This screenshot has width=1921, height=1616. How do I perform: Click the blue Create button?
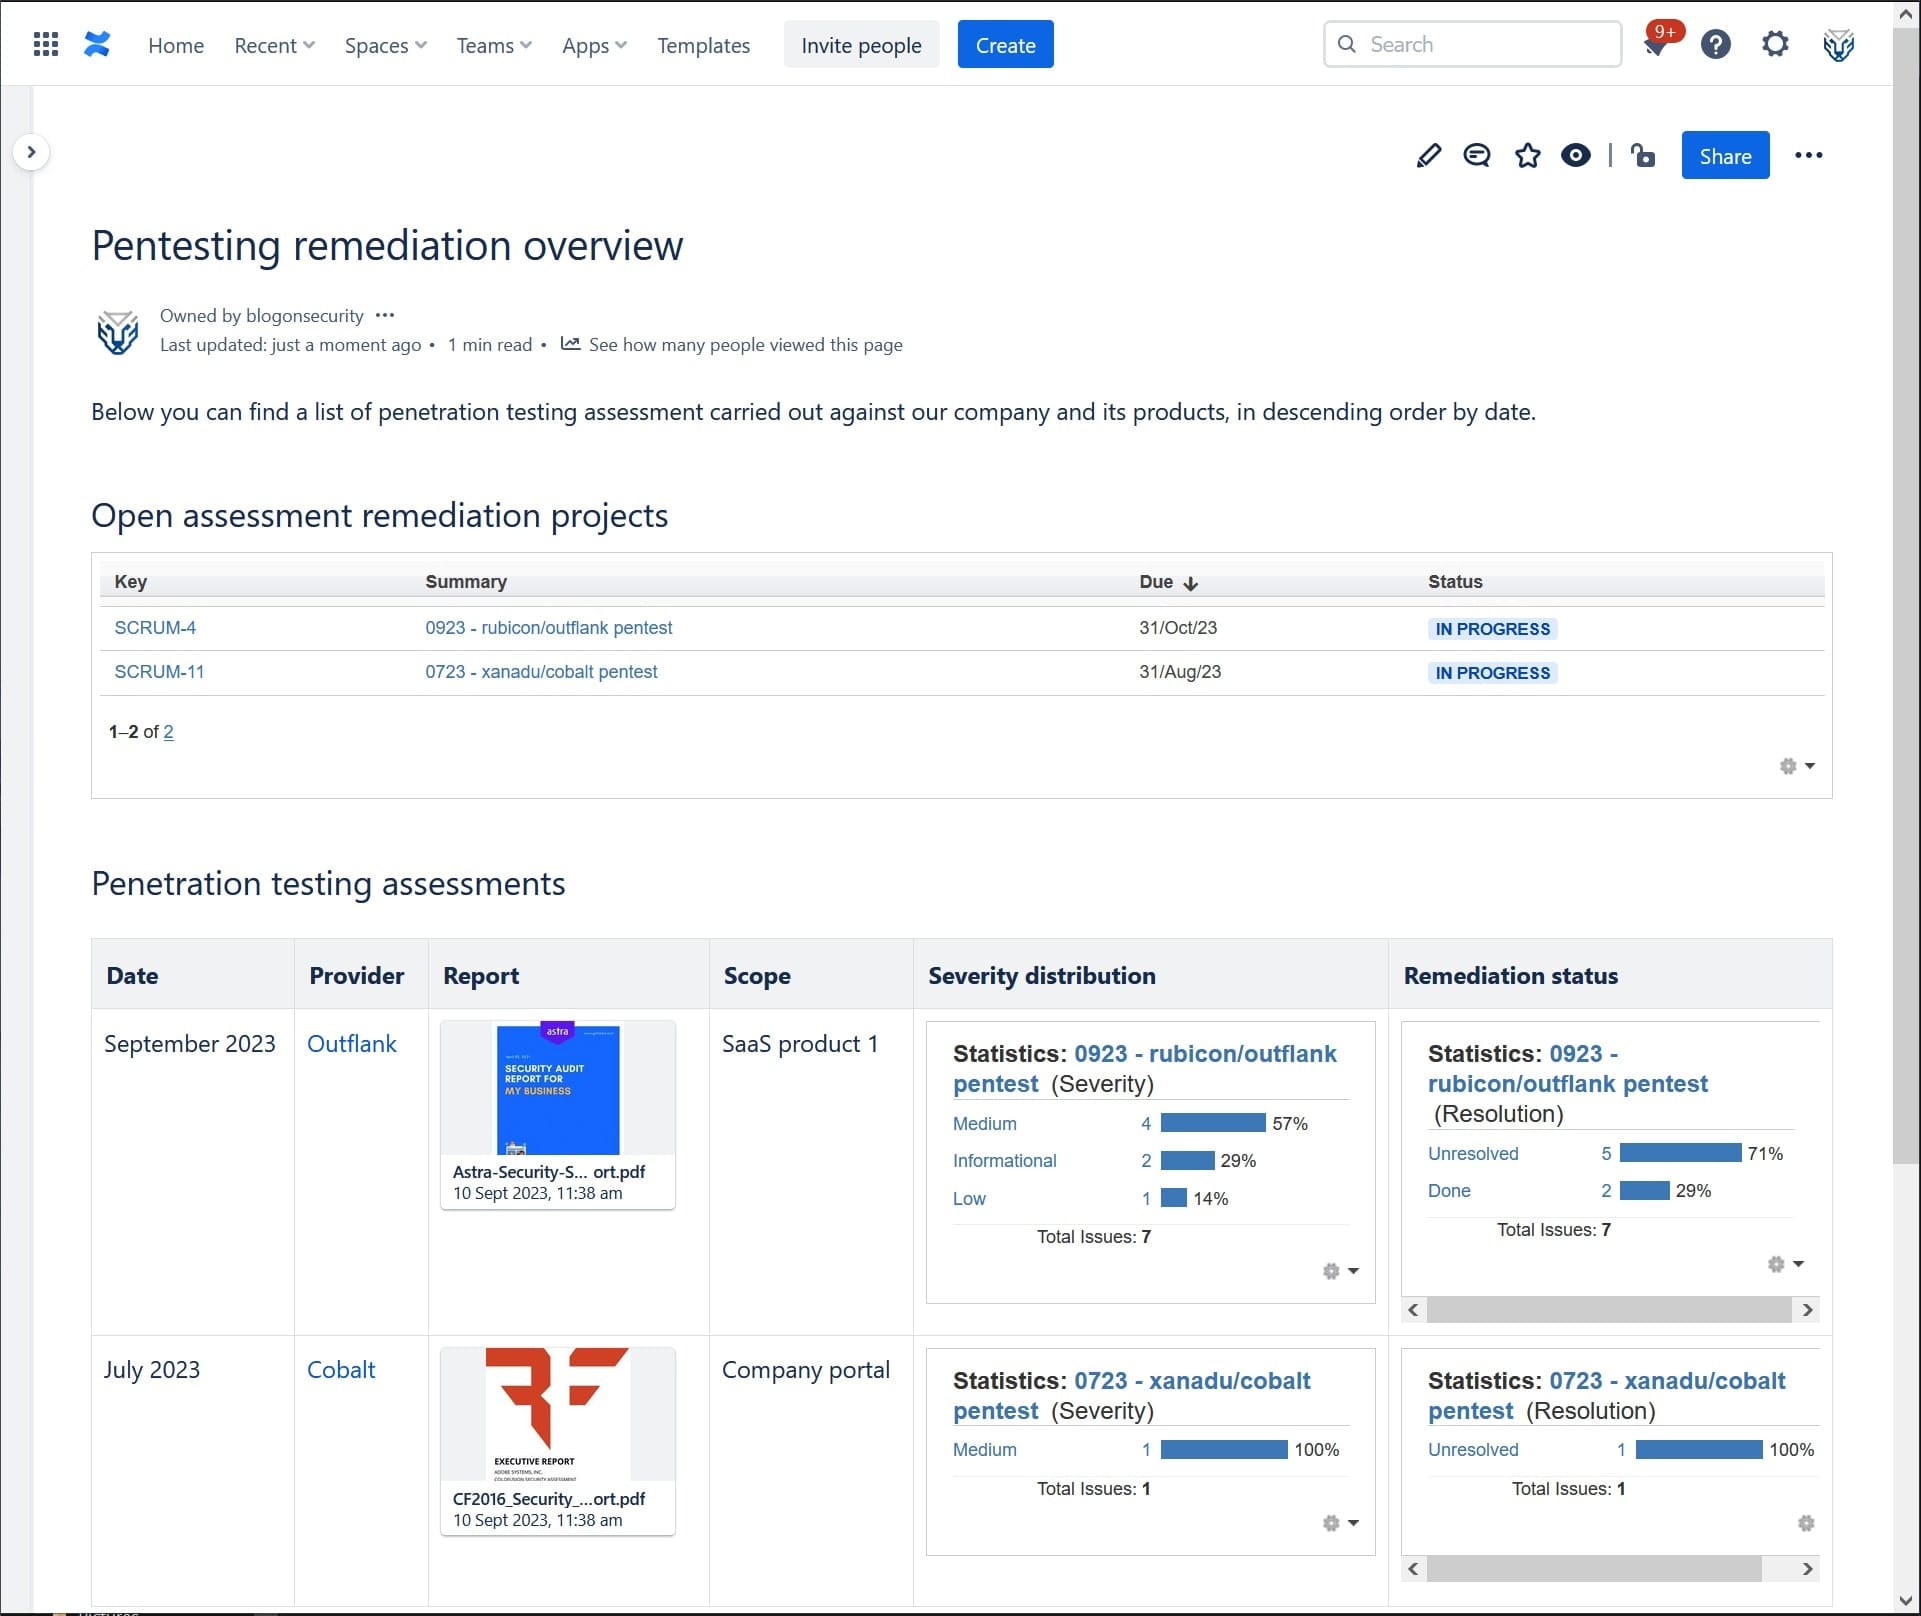pos(1005,44)
